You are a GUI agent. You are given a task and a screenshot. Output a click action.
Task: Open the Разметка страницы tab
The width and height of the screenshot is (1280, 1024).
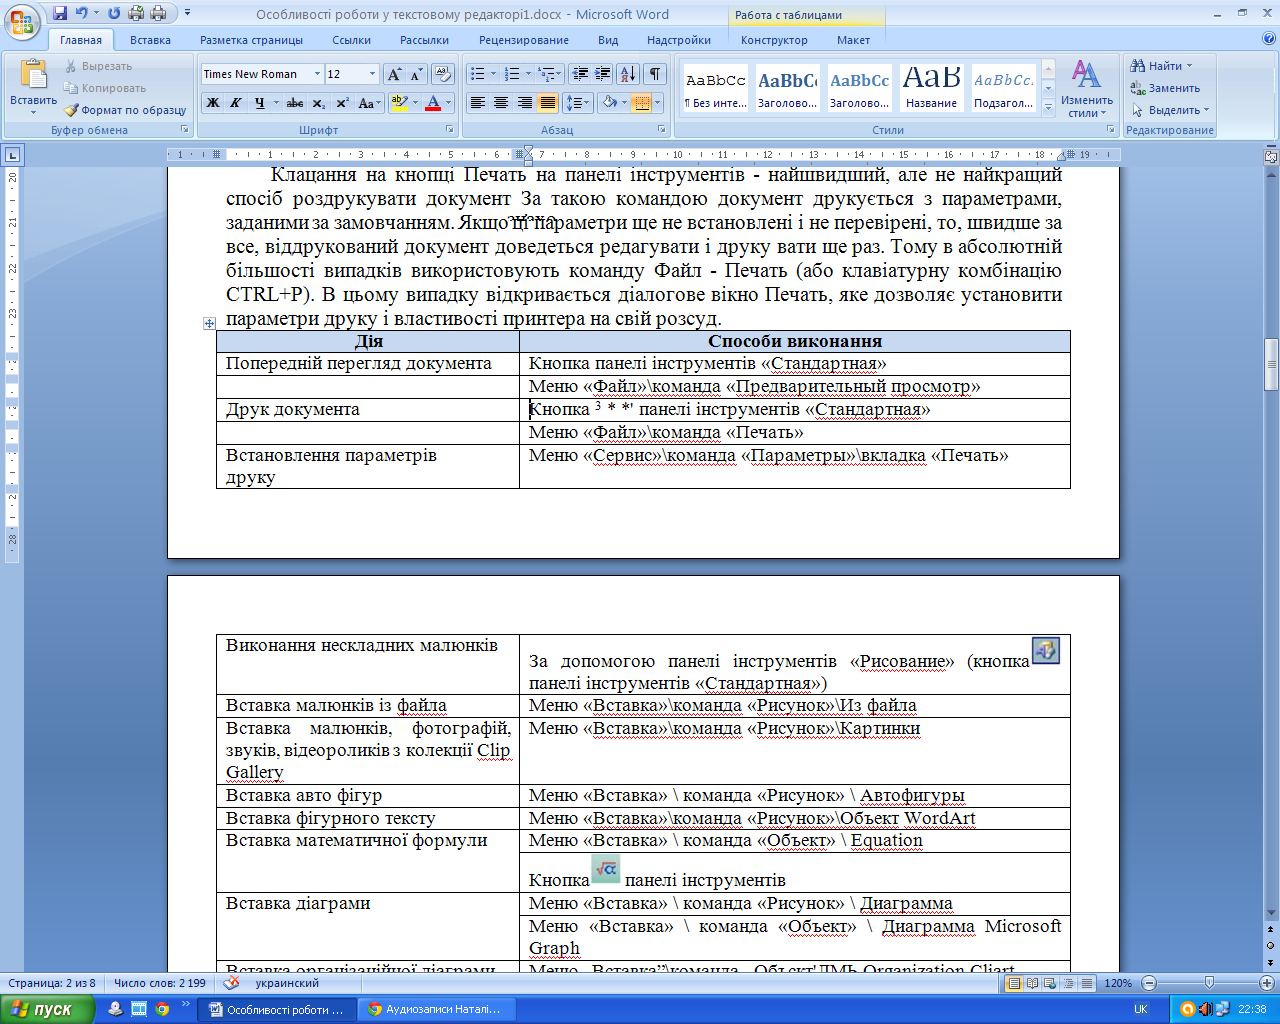pos(251,40)
